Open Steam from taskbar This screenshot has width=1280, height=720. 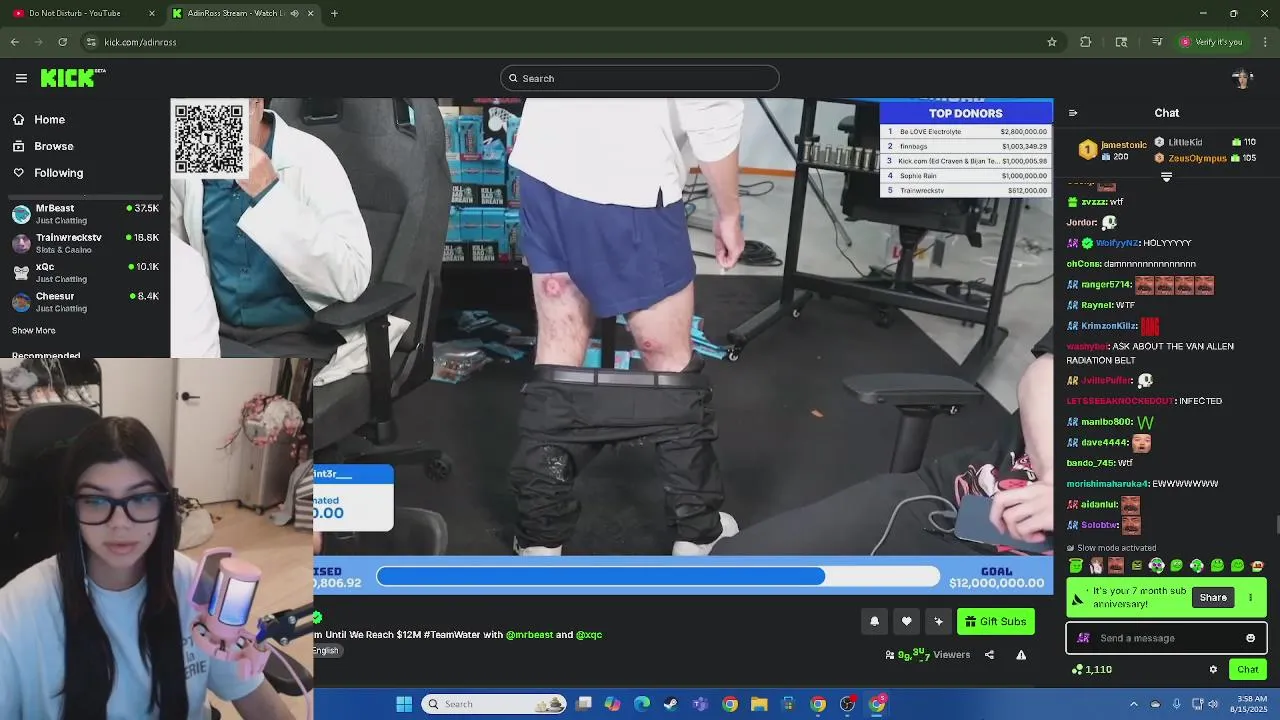tap(671, 704)
